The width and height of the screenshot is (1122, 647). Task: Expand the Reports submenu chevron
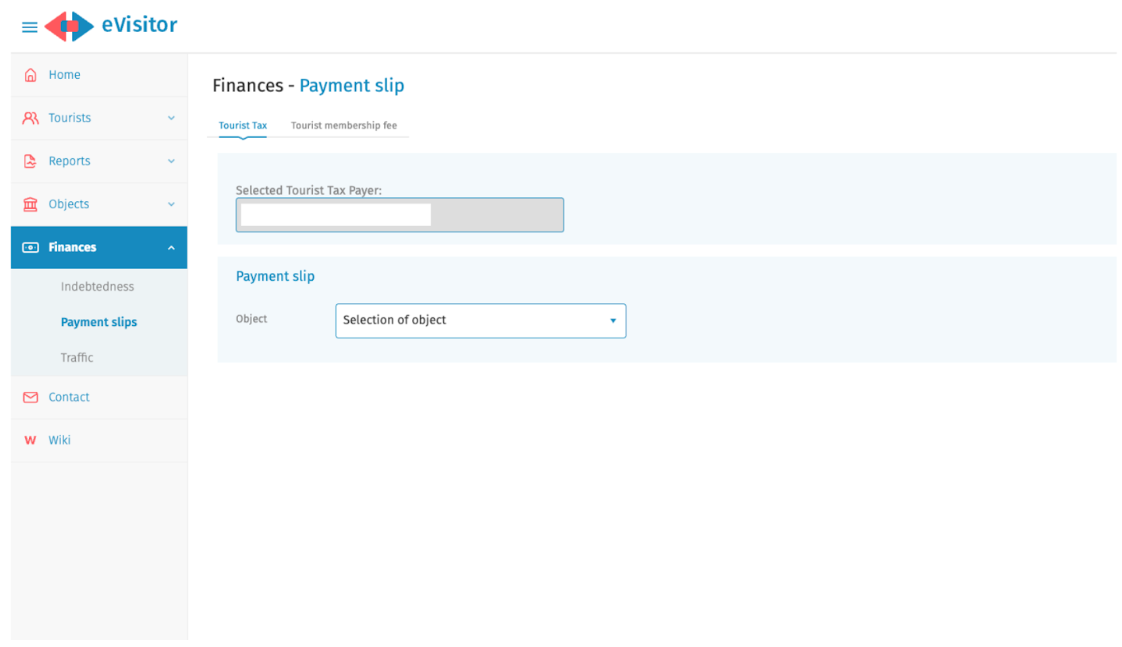coord(171,161)
